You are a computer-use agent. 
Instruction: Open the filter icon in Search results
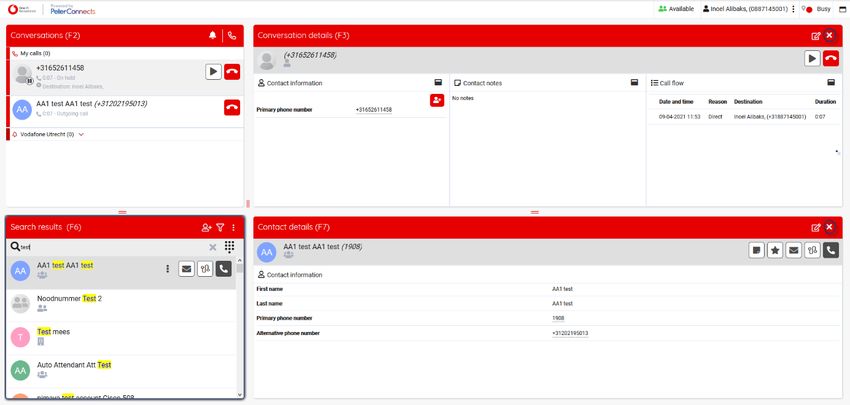[220, 228]
